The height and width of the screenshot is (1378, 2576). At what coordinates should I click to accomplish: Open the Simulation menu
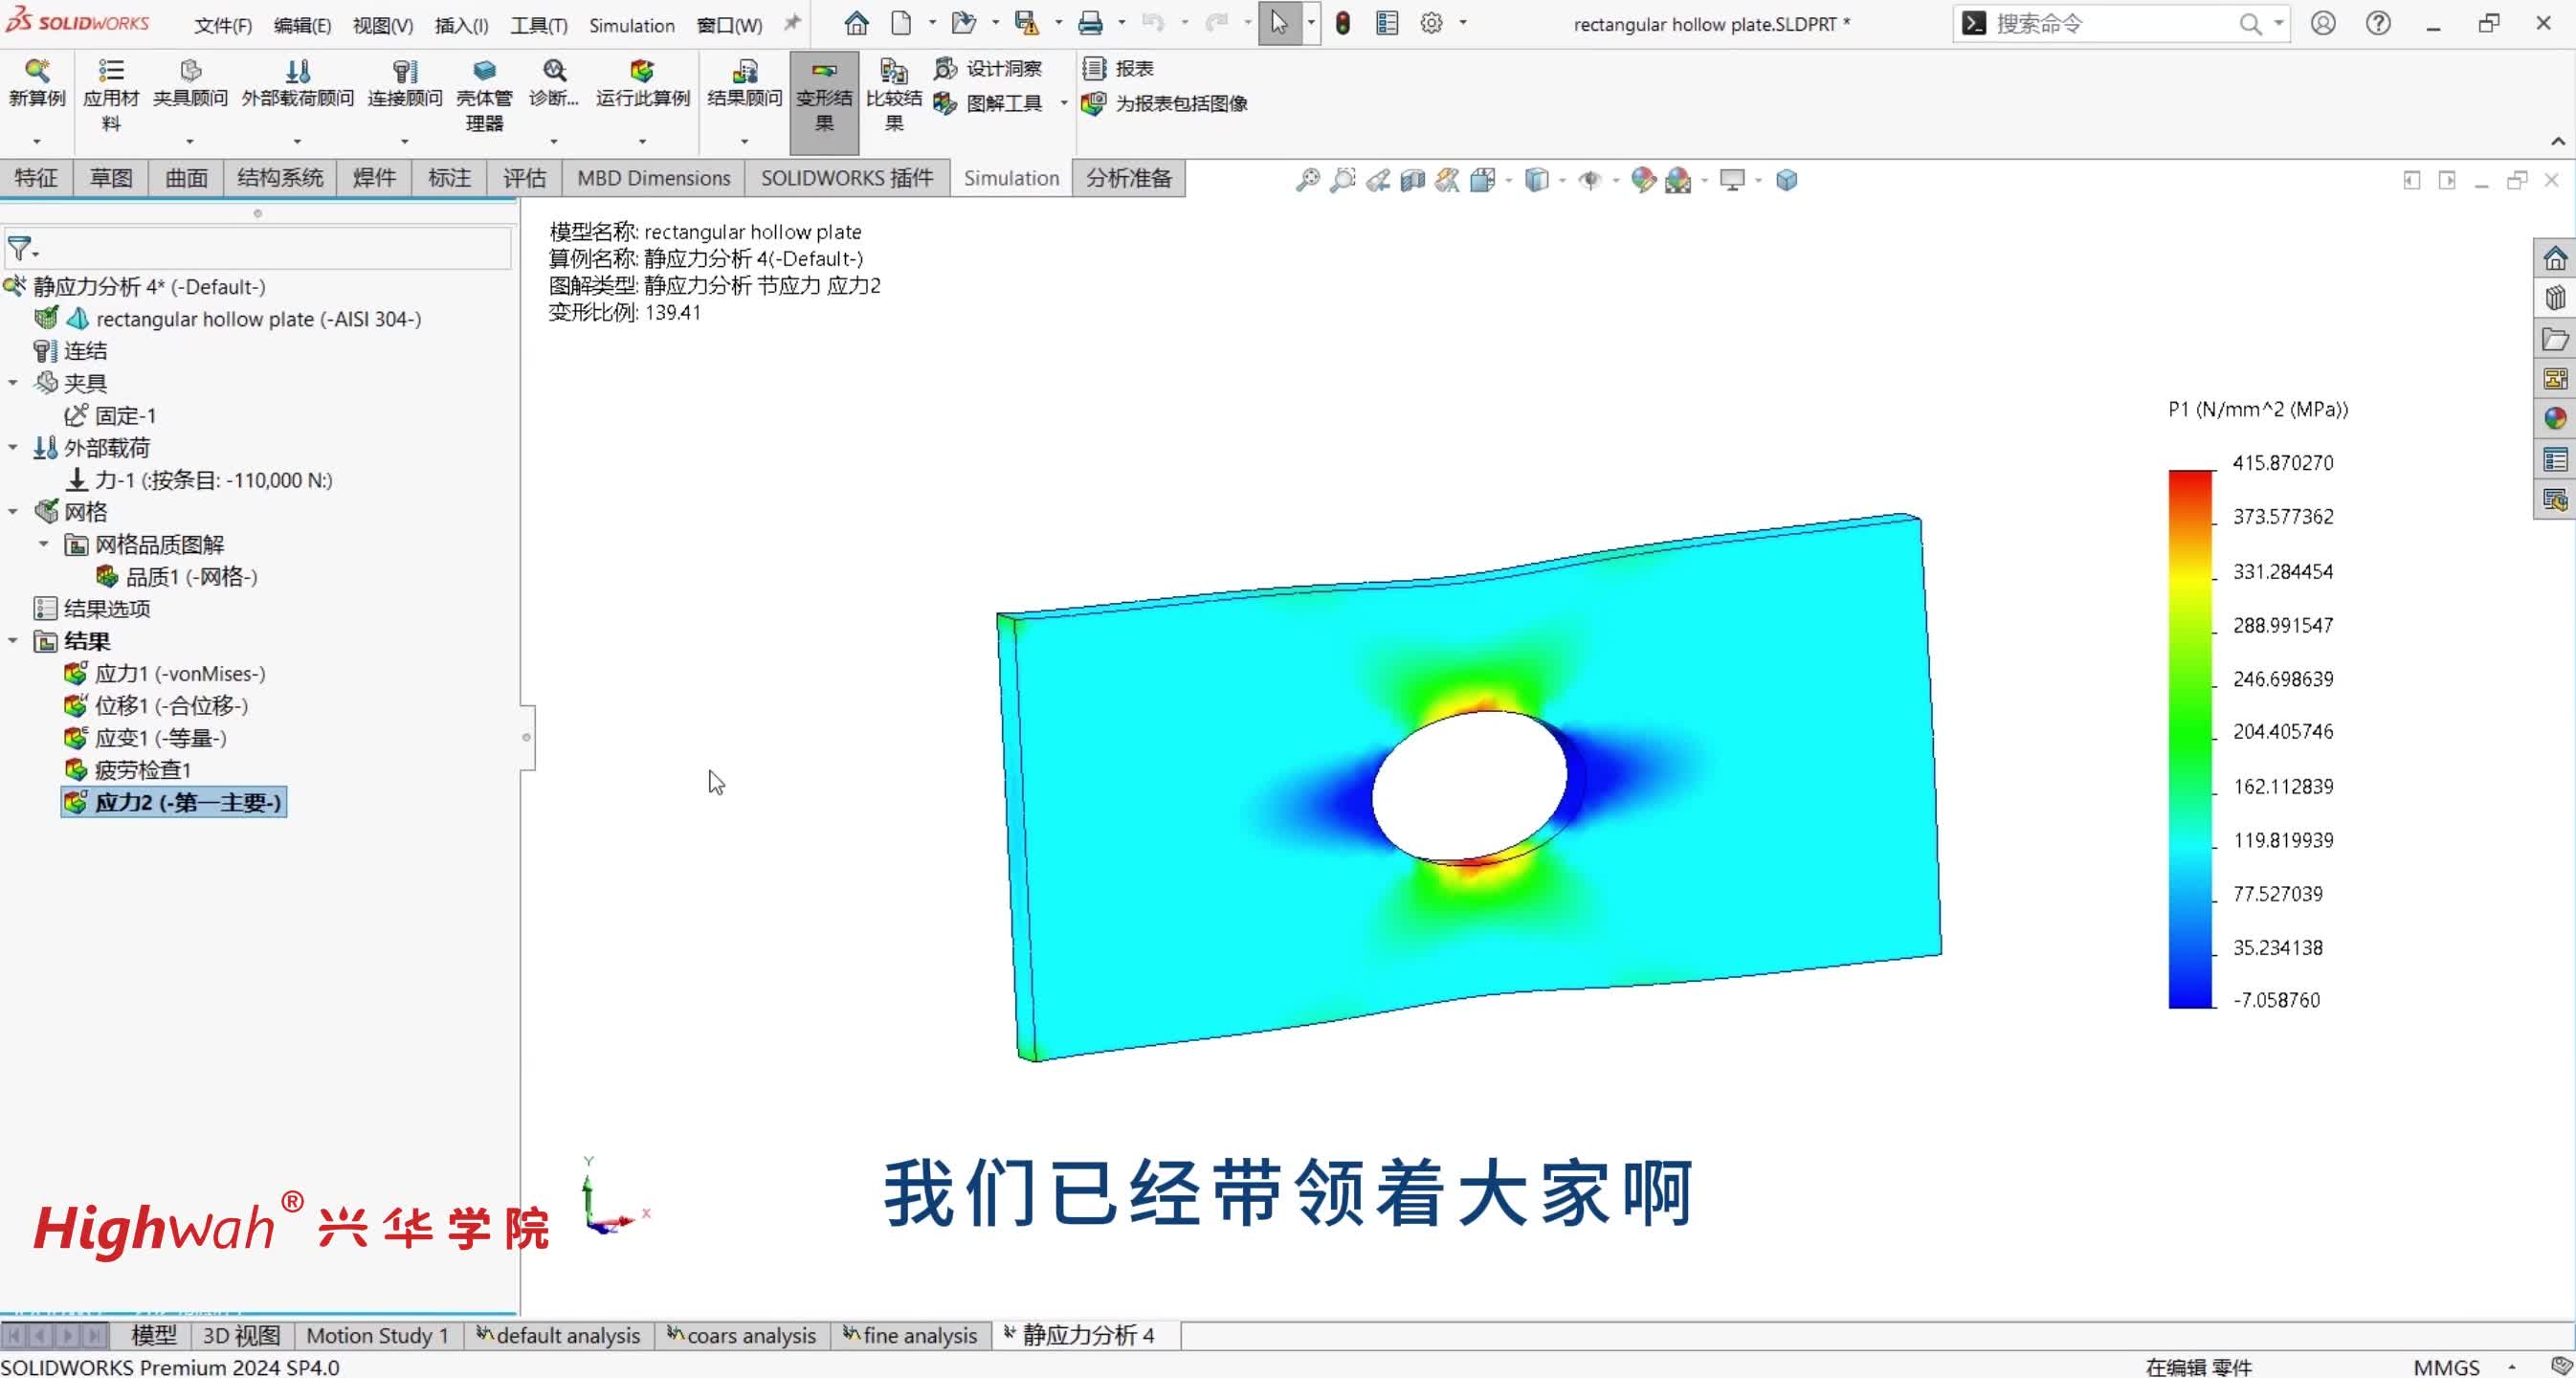click(x=631, y=24)
